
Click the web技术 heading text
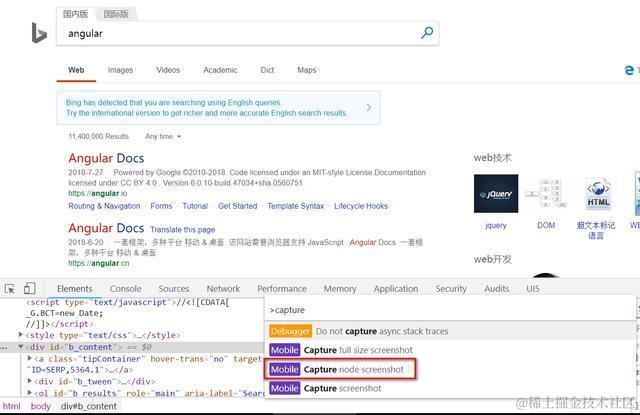[492, 158]
